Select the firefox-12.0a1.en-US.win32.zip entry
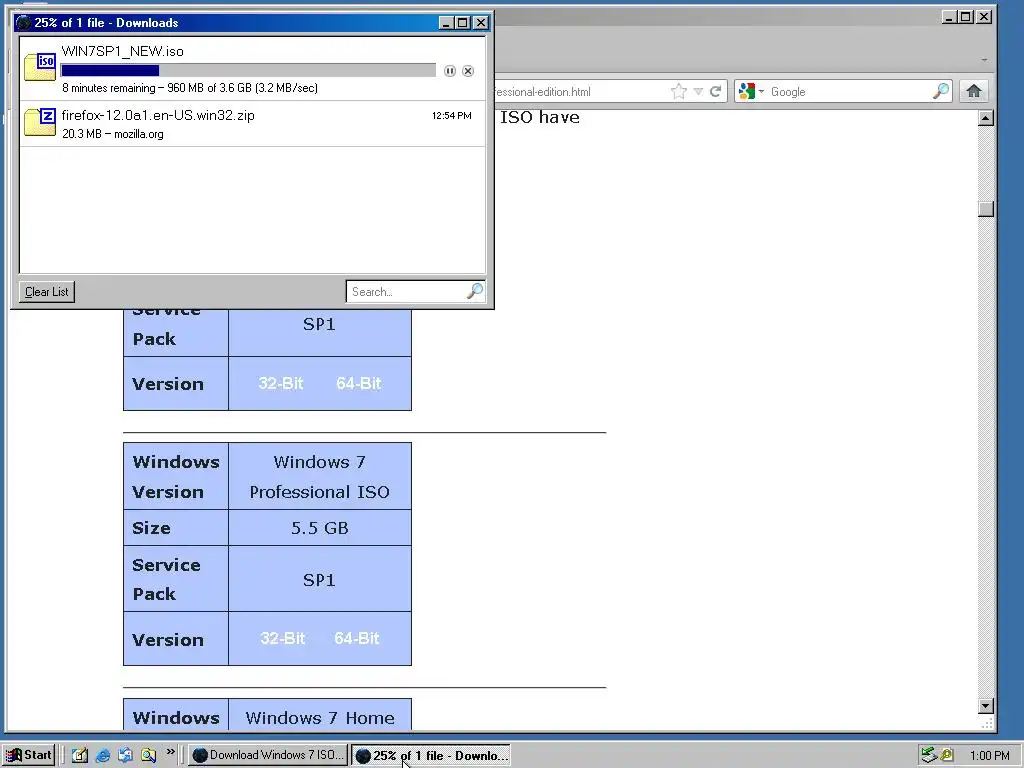Screen dimensions: 1024x768 click(253, 123)
